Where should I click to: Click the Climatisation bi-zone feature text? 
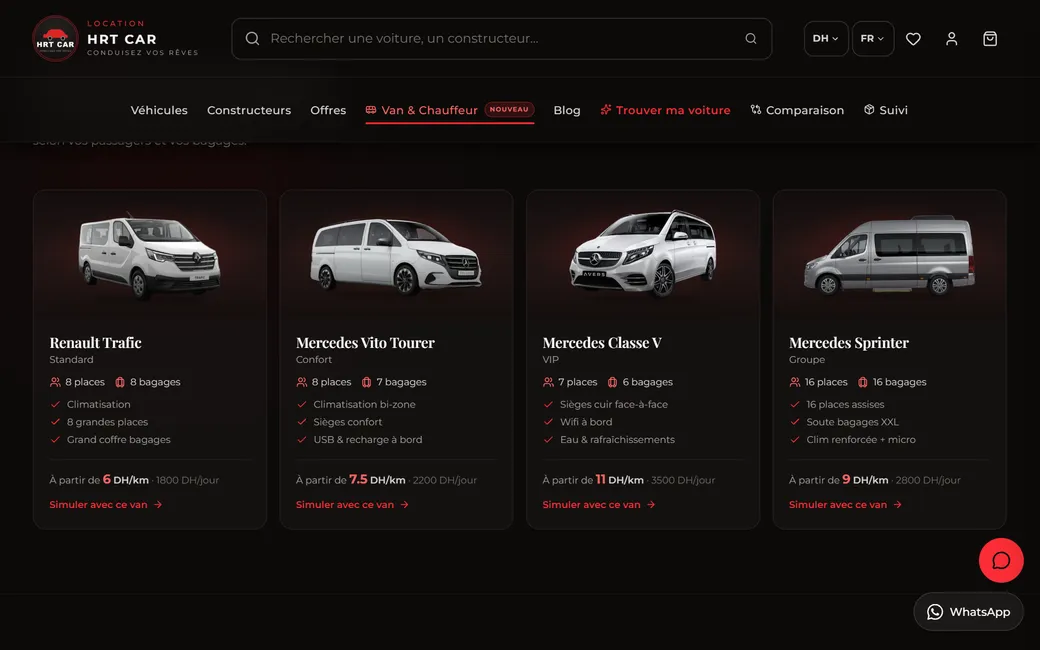click(x=364, y=405)
